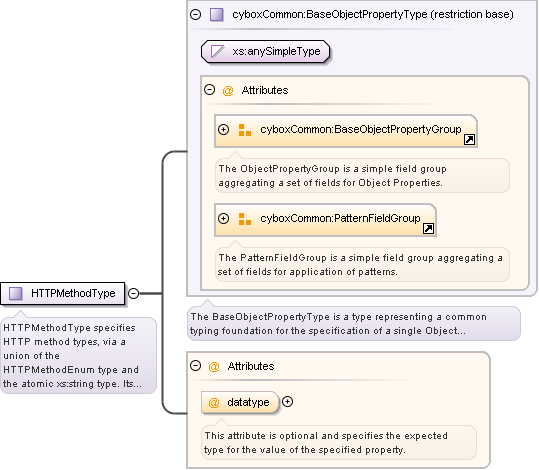Select the xs:anySimpleType node
Viewport: 539px width, 470px height.
265,52
